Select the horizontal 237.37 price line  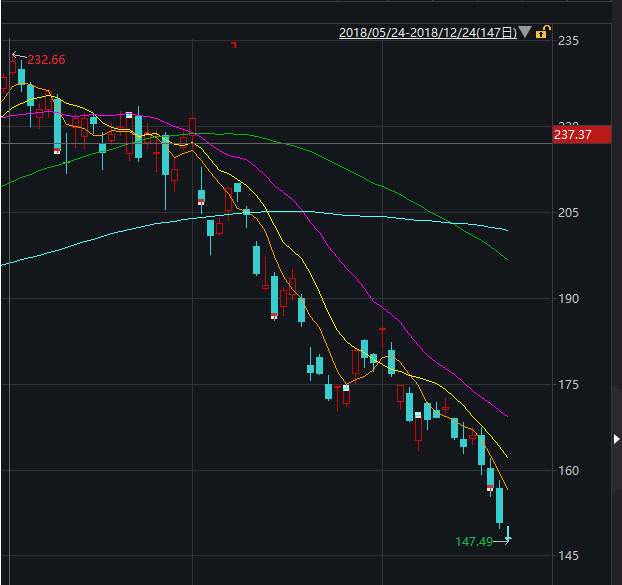(277, 143)
